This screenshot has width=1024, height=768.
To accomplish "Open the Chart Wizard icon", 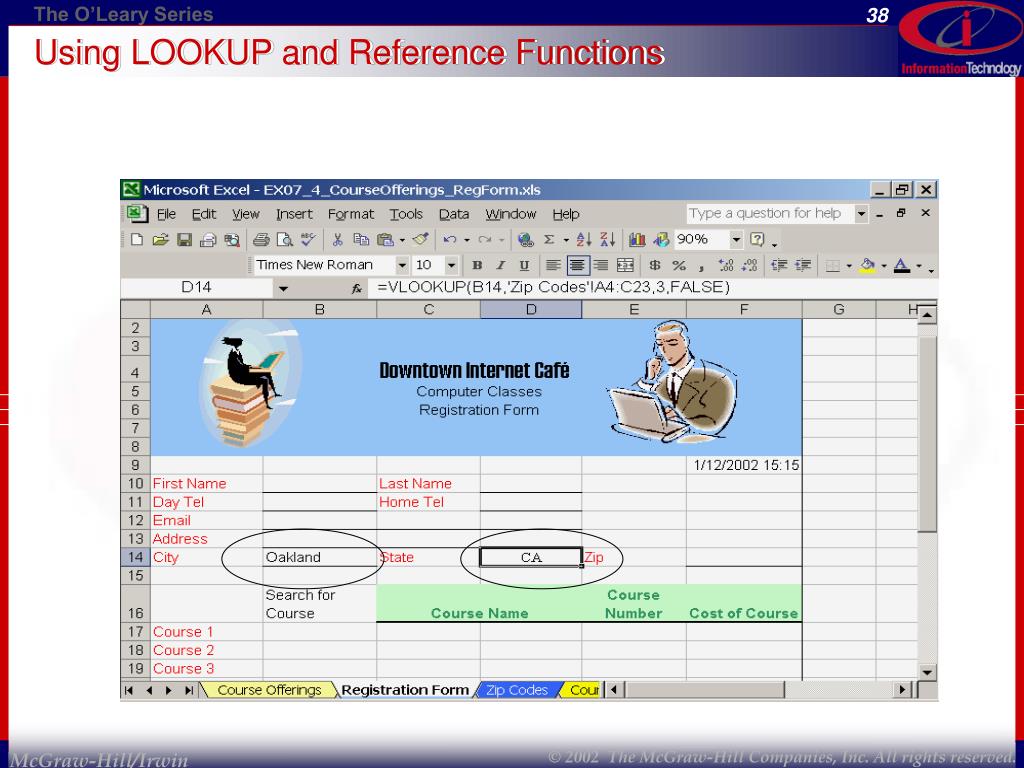I will [x=637, y=240].
